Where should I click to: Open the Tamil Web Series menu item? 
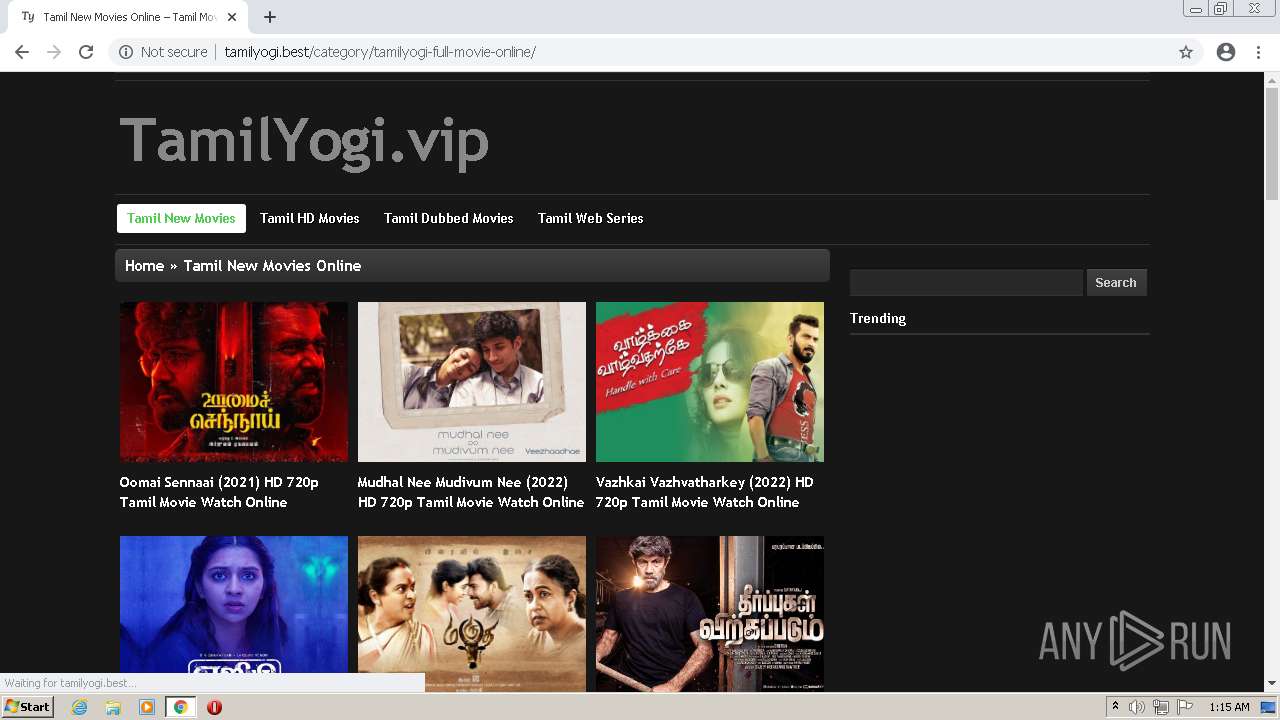(x=590, y=218)
